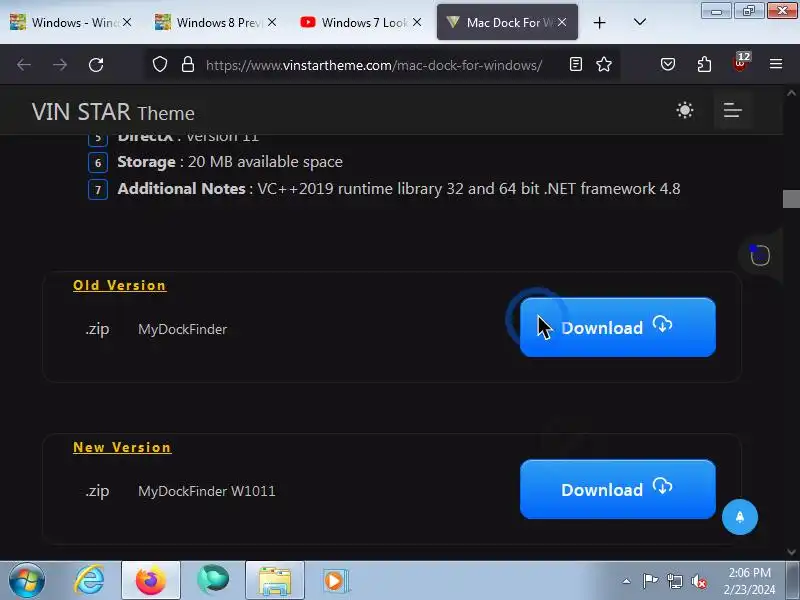The height and width of the screenshot is (600, 800).
Task: Click the VIN STAR Theme site logo
Action: click(113, 112)
